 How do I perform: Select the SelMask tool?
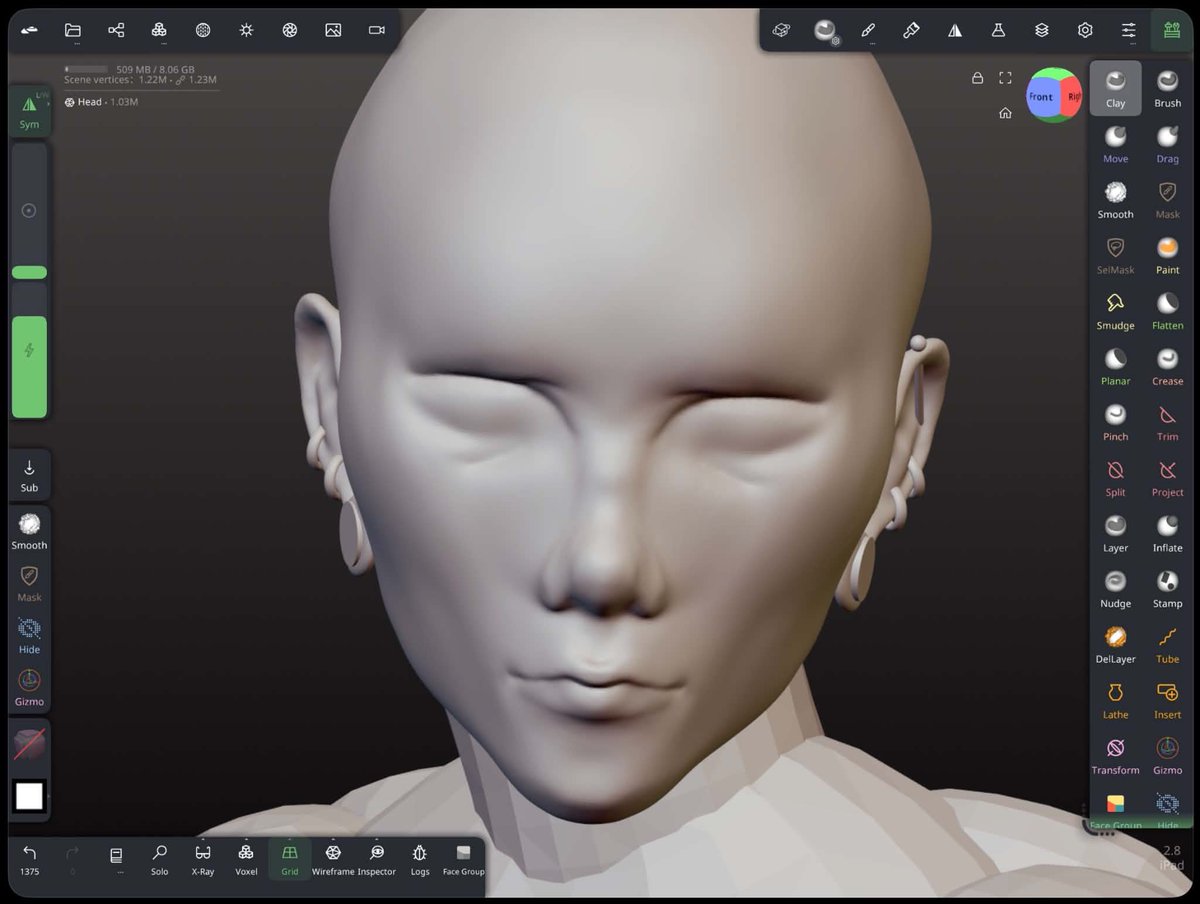[x=1116, y=255]
